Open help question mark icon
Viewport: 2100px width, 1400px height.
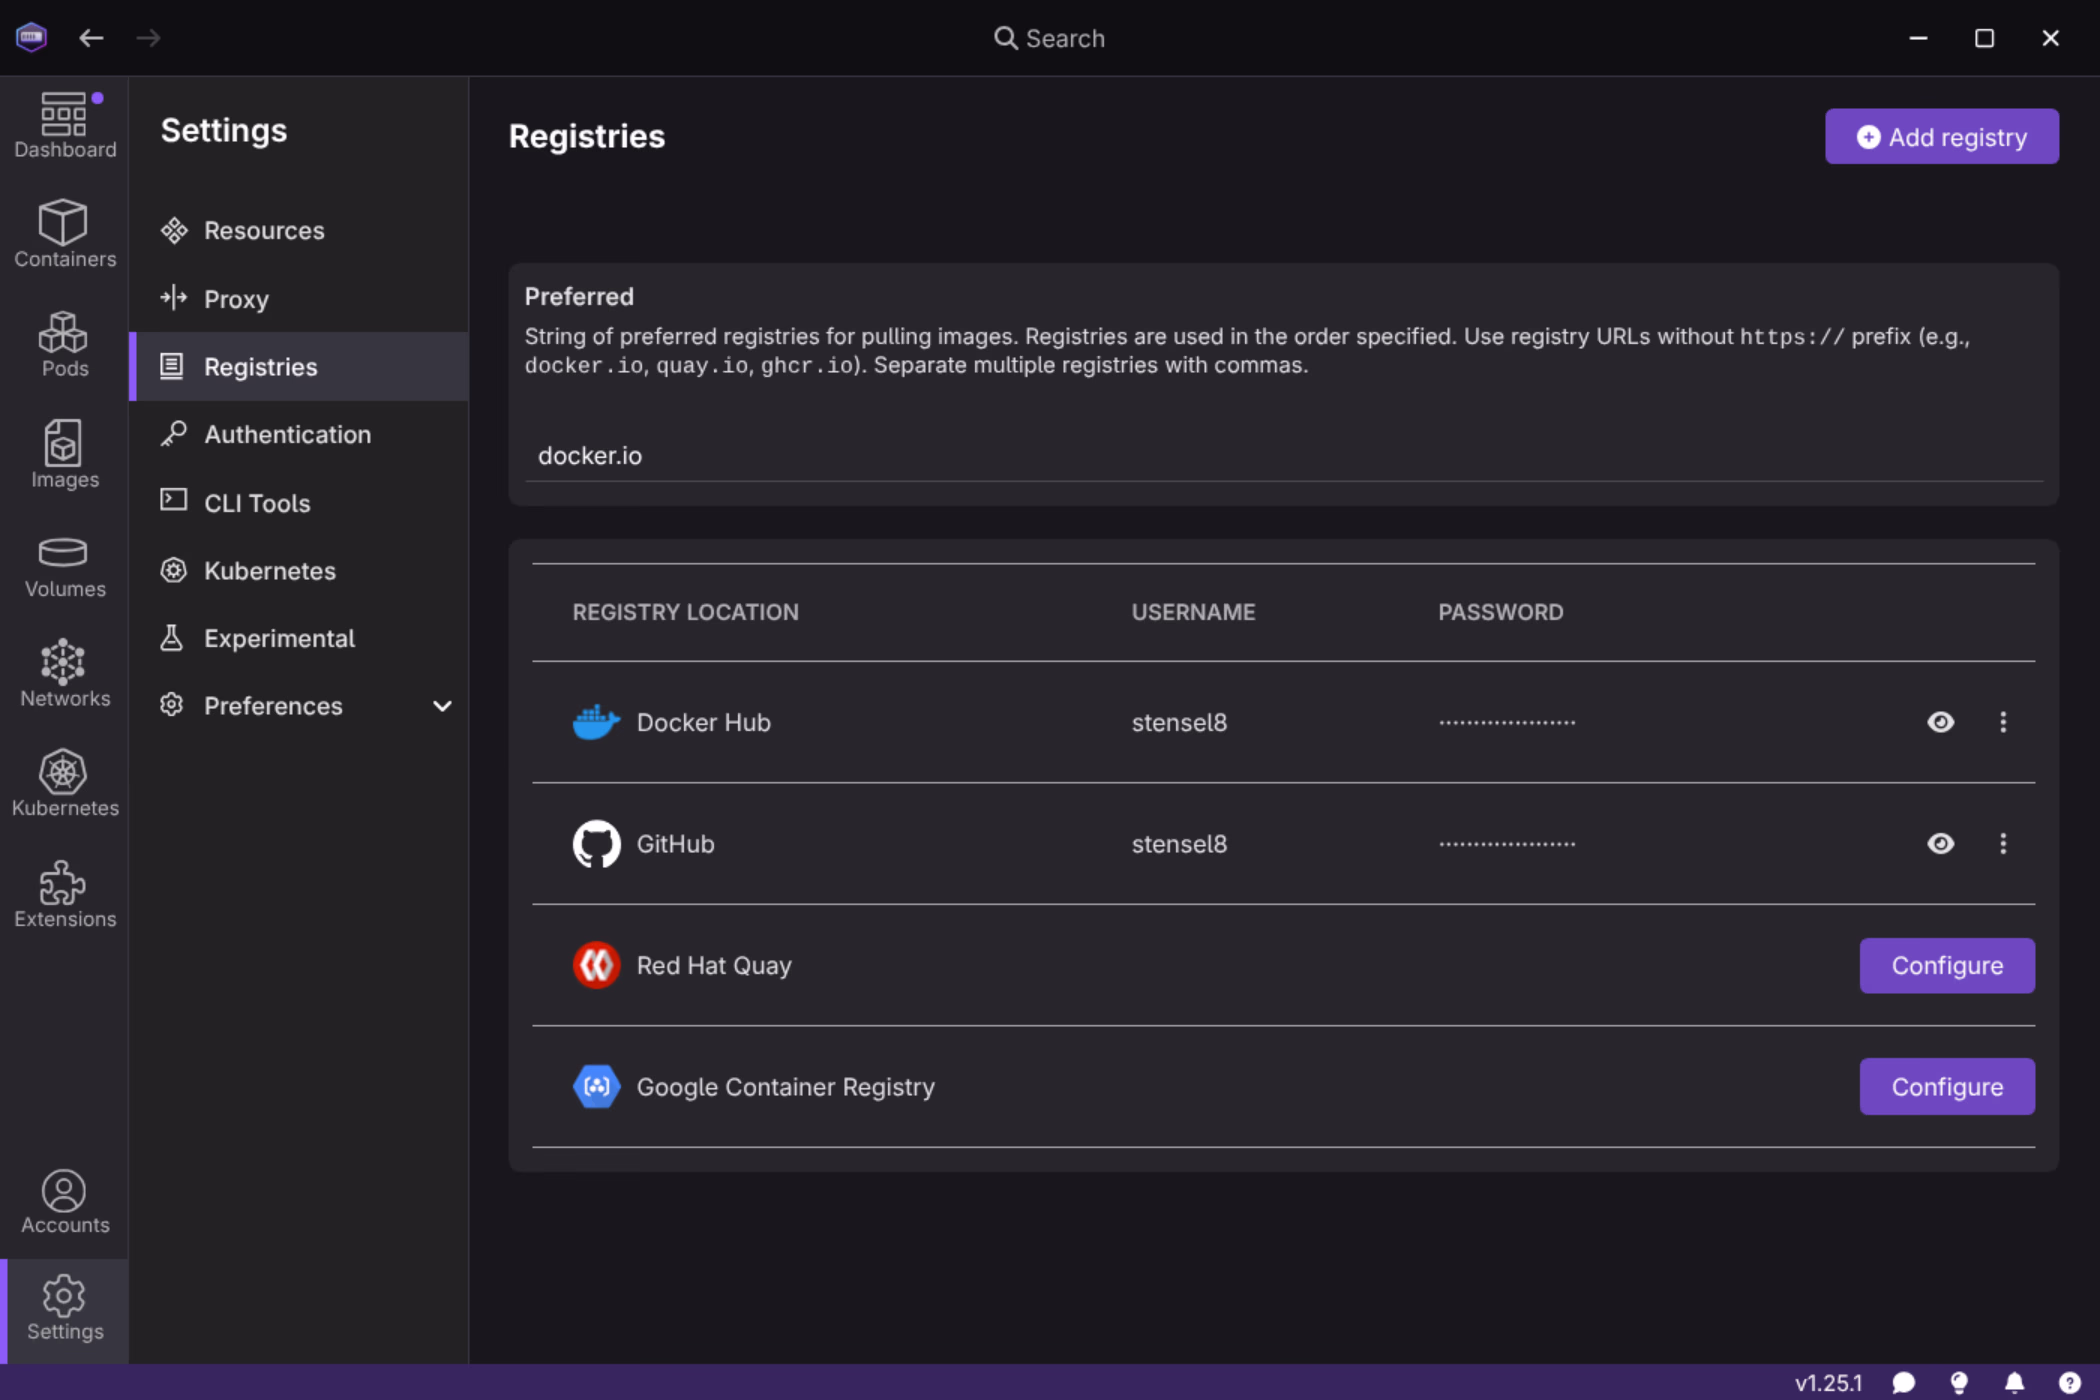tap(2069, 1382)
